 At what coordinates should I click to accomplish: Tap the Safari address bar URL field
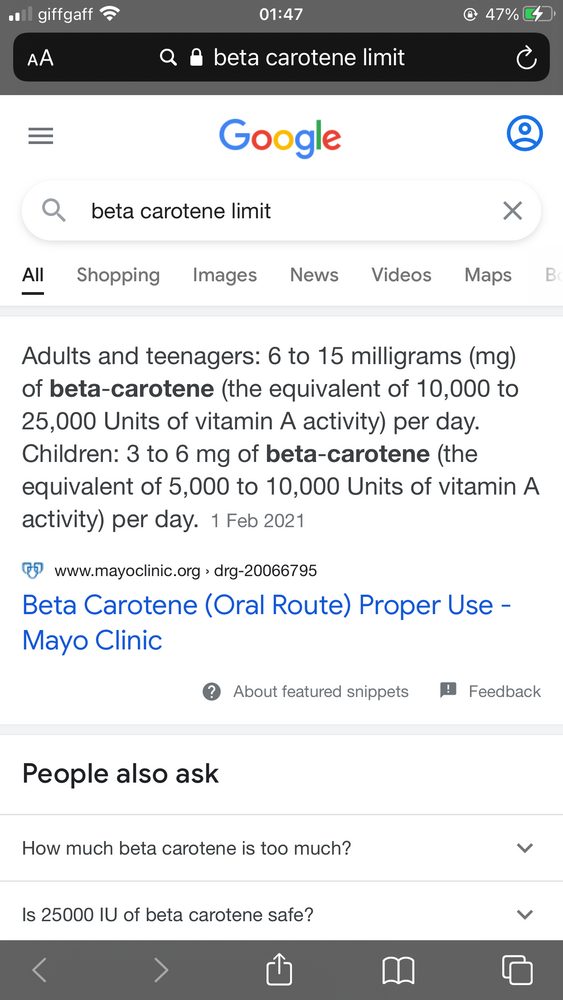pos(281,57)
